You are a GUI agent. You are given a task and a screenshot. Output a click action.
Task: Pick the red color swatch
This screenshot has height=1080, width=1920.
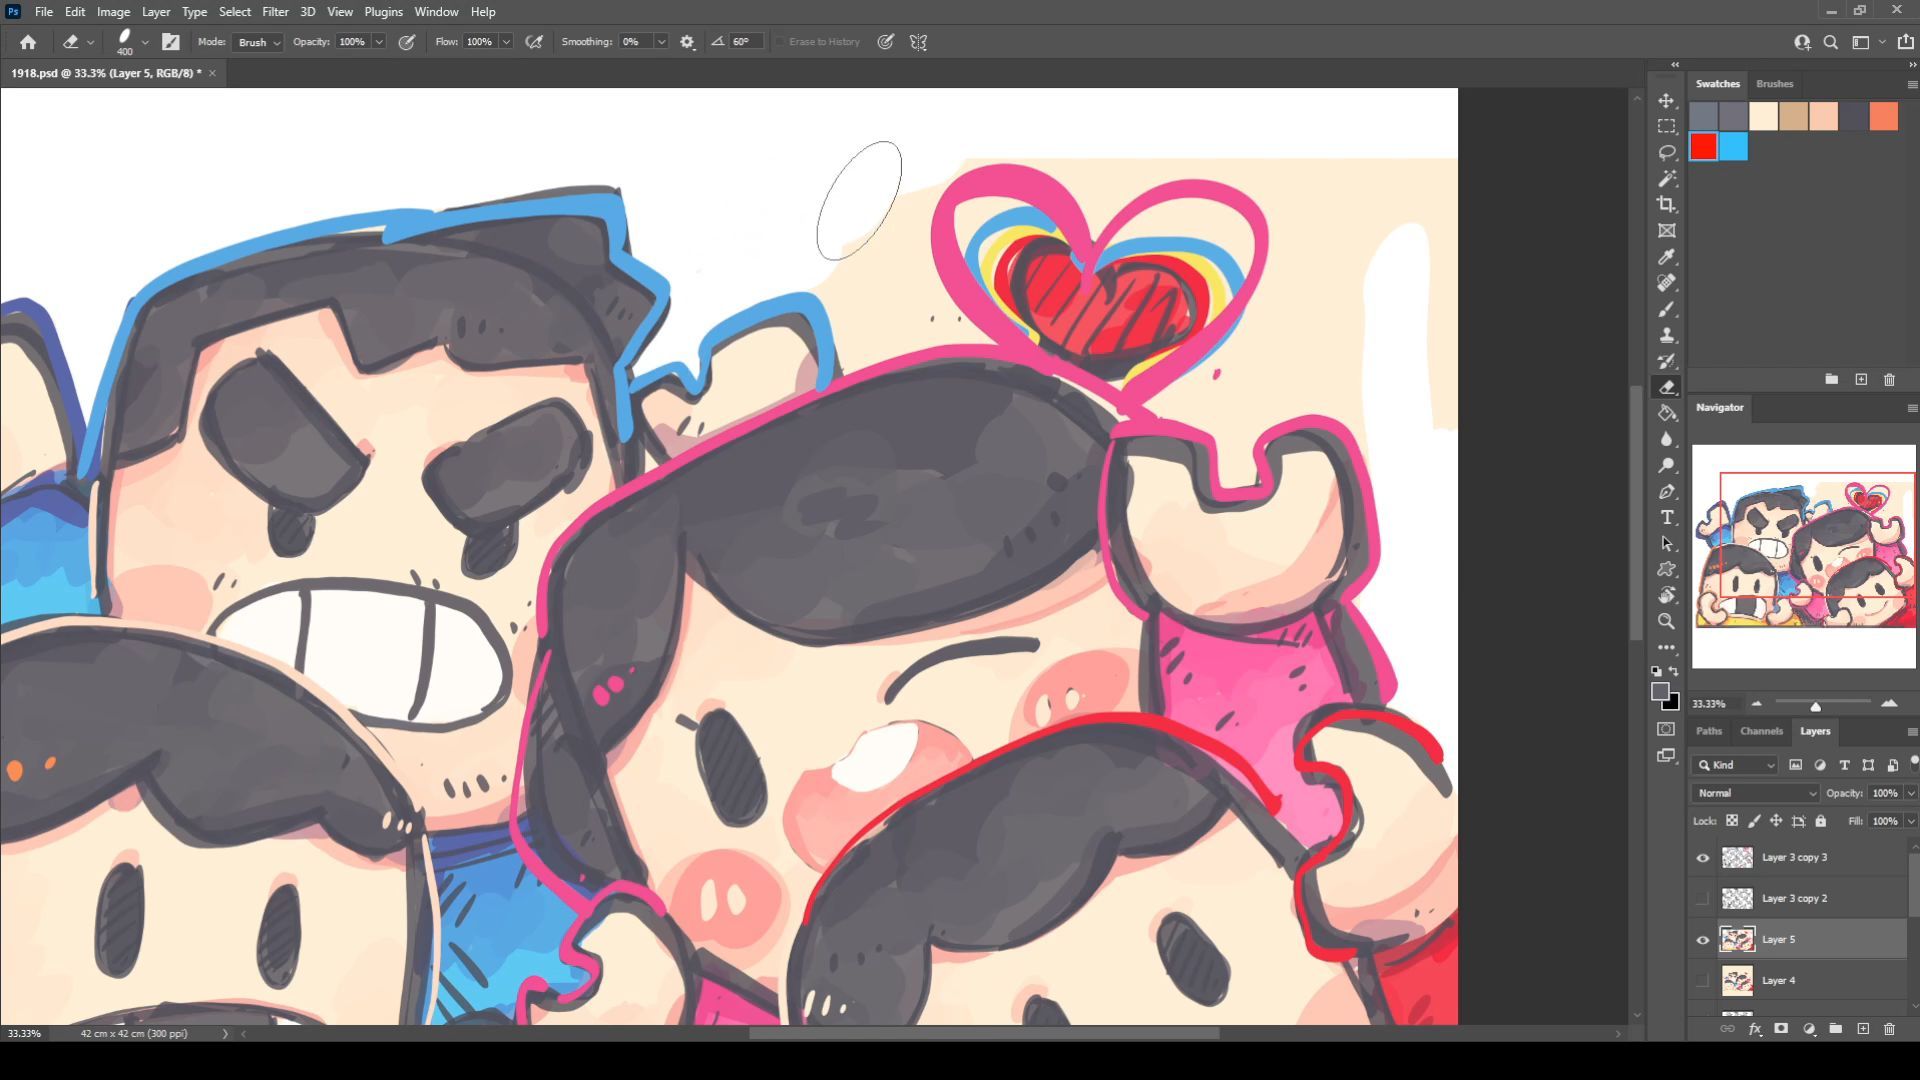coord(1704,147)
